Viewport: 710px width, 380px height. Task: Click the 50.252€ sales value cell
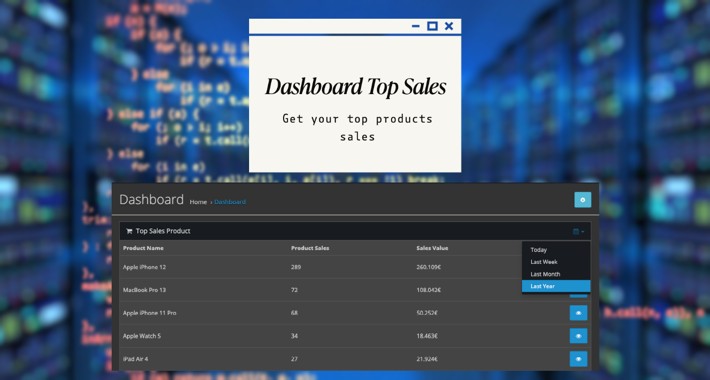427,313
